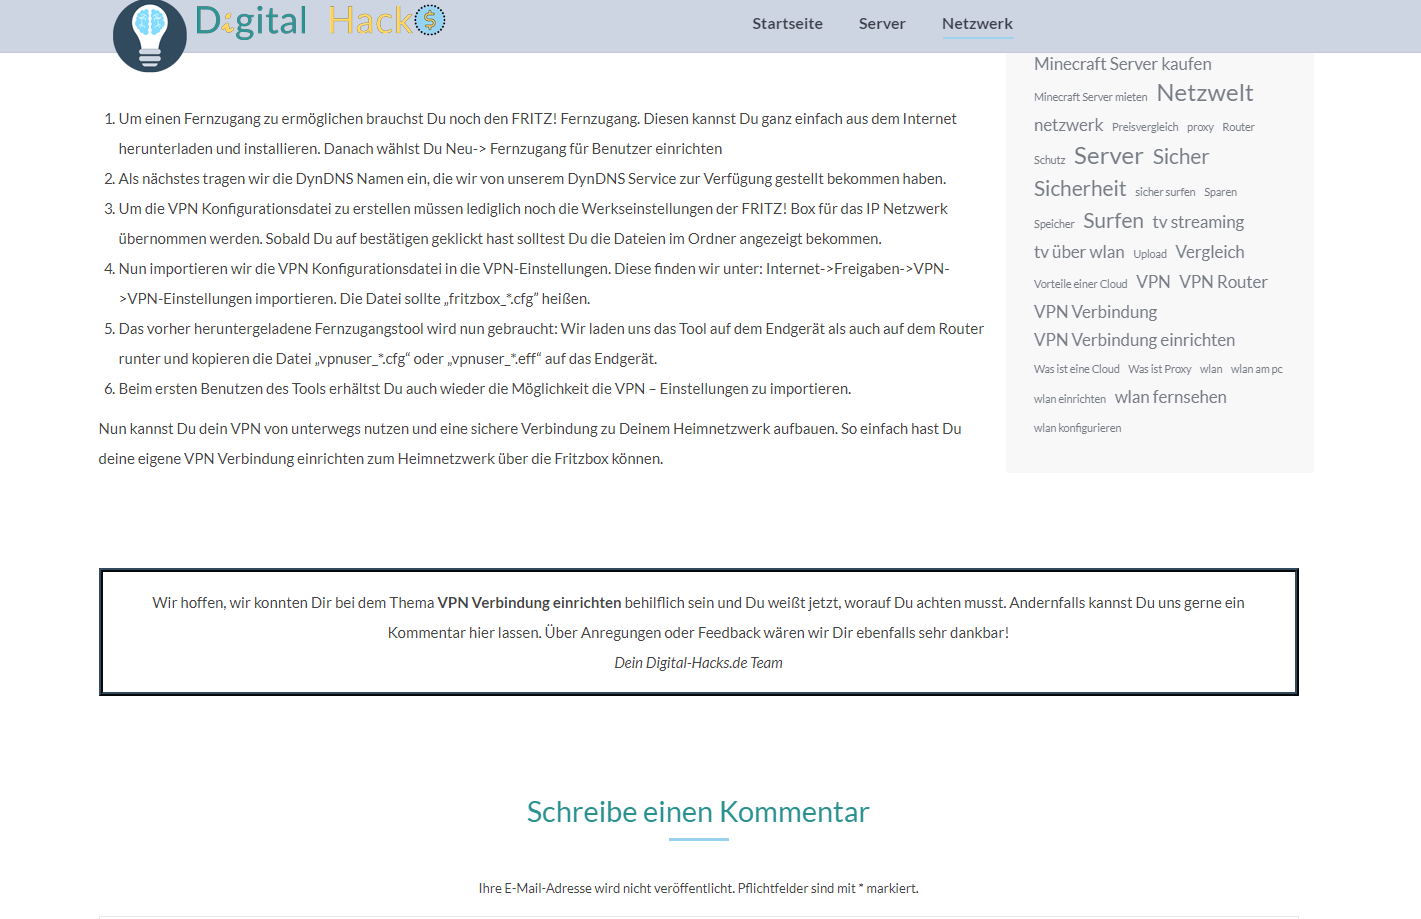The height and width of the screenshot is (919, 1421).
Task: Open the 'Sicherheit' tag
Action: (1080, 189)
